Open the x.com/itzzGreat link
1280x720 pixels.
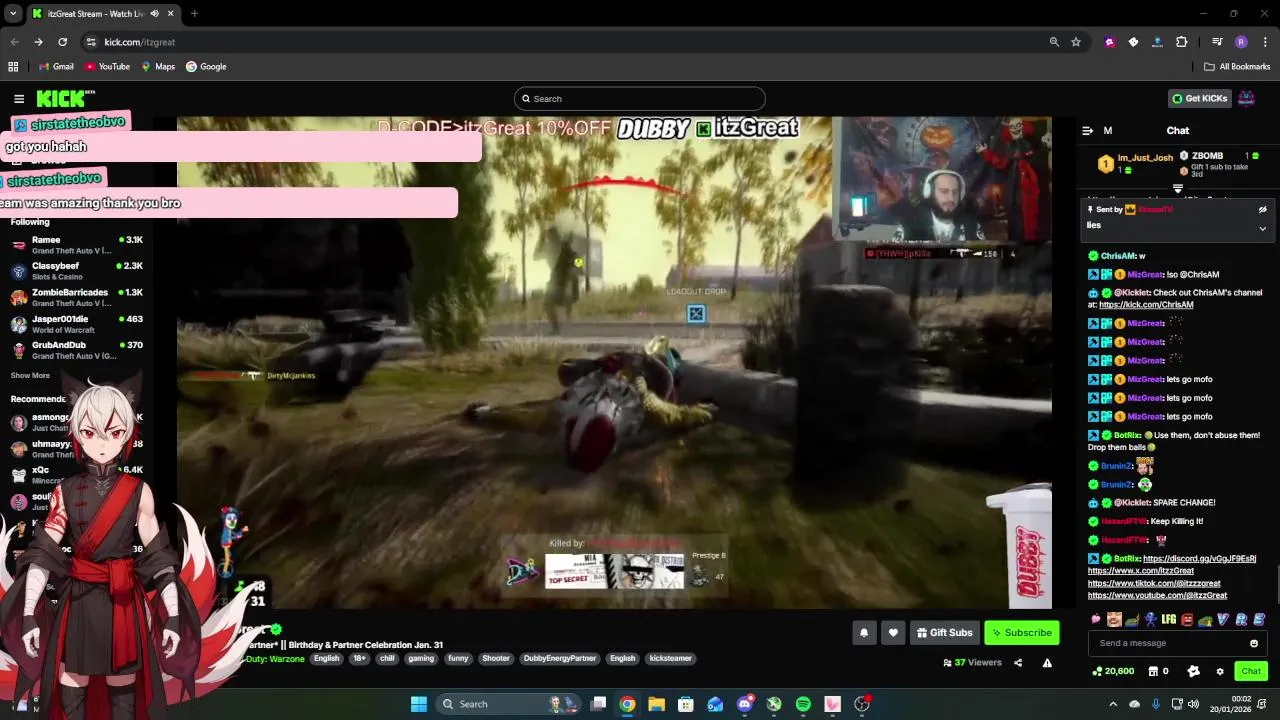pos(1141,571)
